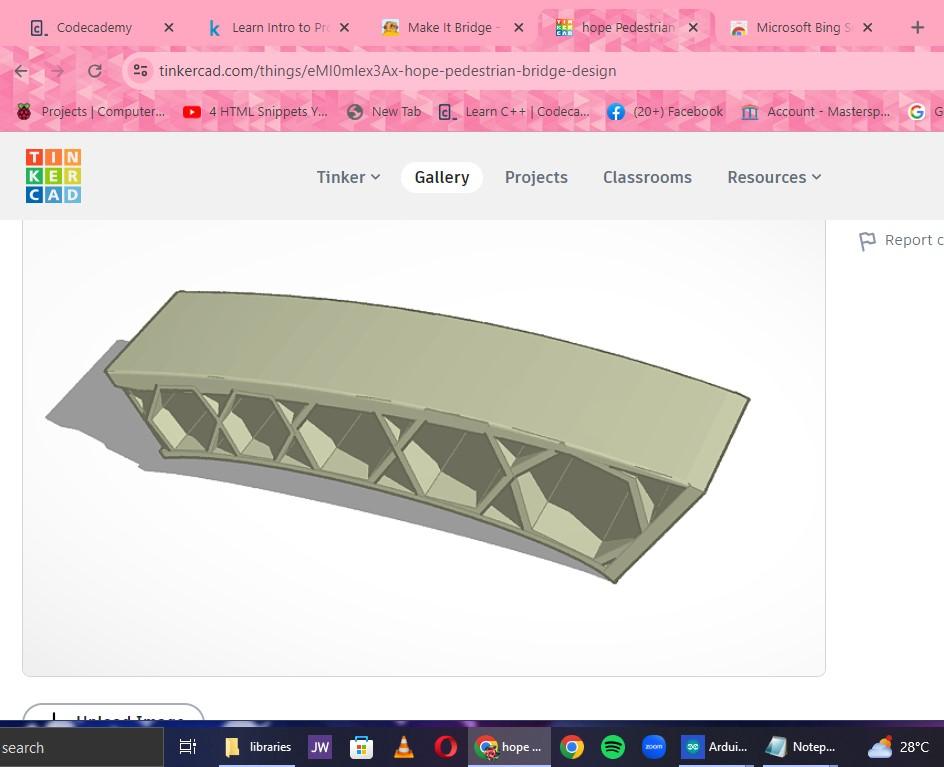This screenshot has height=767, width=944.
Task: Open the Projects nav item
Action: 536,177
